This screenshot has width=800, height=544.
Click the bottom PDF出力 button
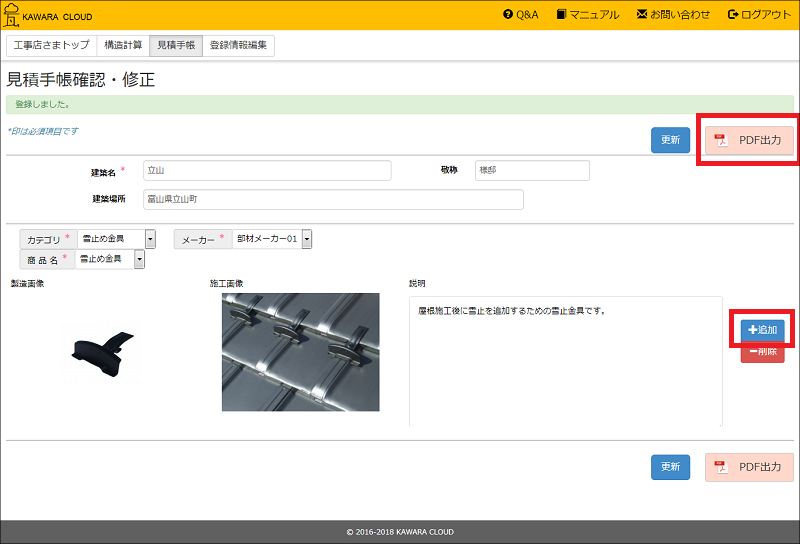[x=749, y=467]
